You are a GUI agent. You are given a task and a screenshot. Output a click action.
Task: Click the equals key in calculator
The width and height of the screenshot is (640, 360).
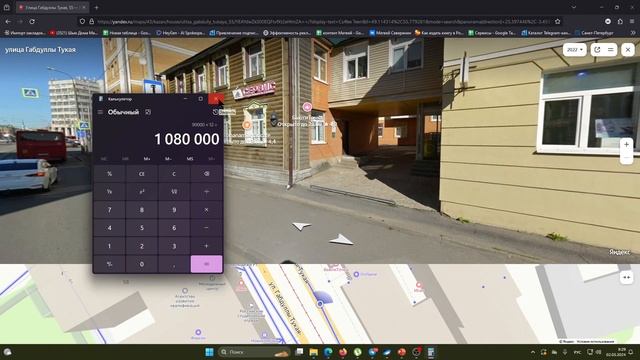click(207, 264)
